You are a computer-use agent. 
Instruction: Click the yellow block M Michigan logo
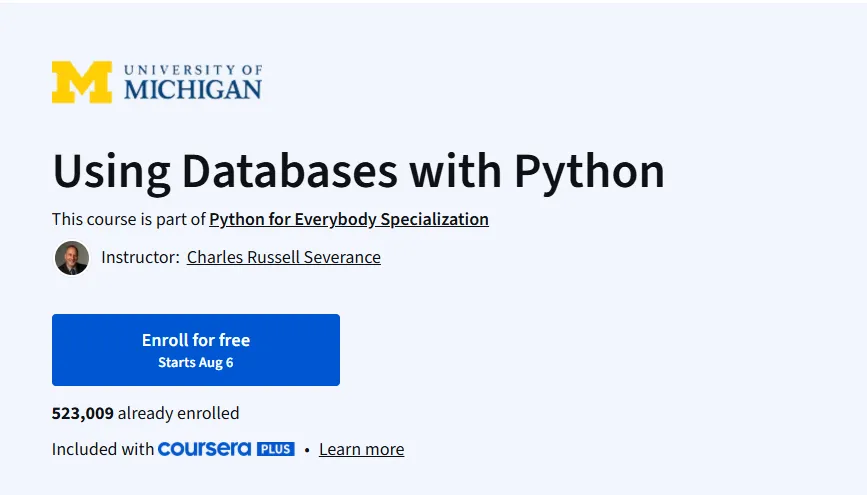pos(82,82)
